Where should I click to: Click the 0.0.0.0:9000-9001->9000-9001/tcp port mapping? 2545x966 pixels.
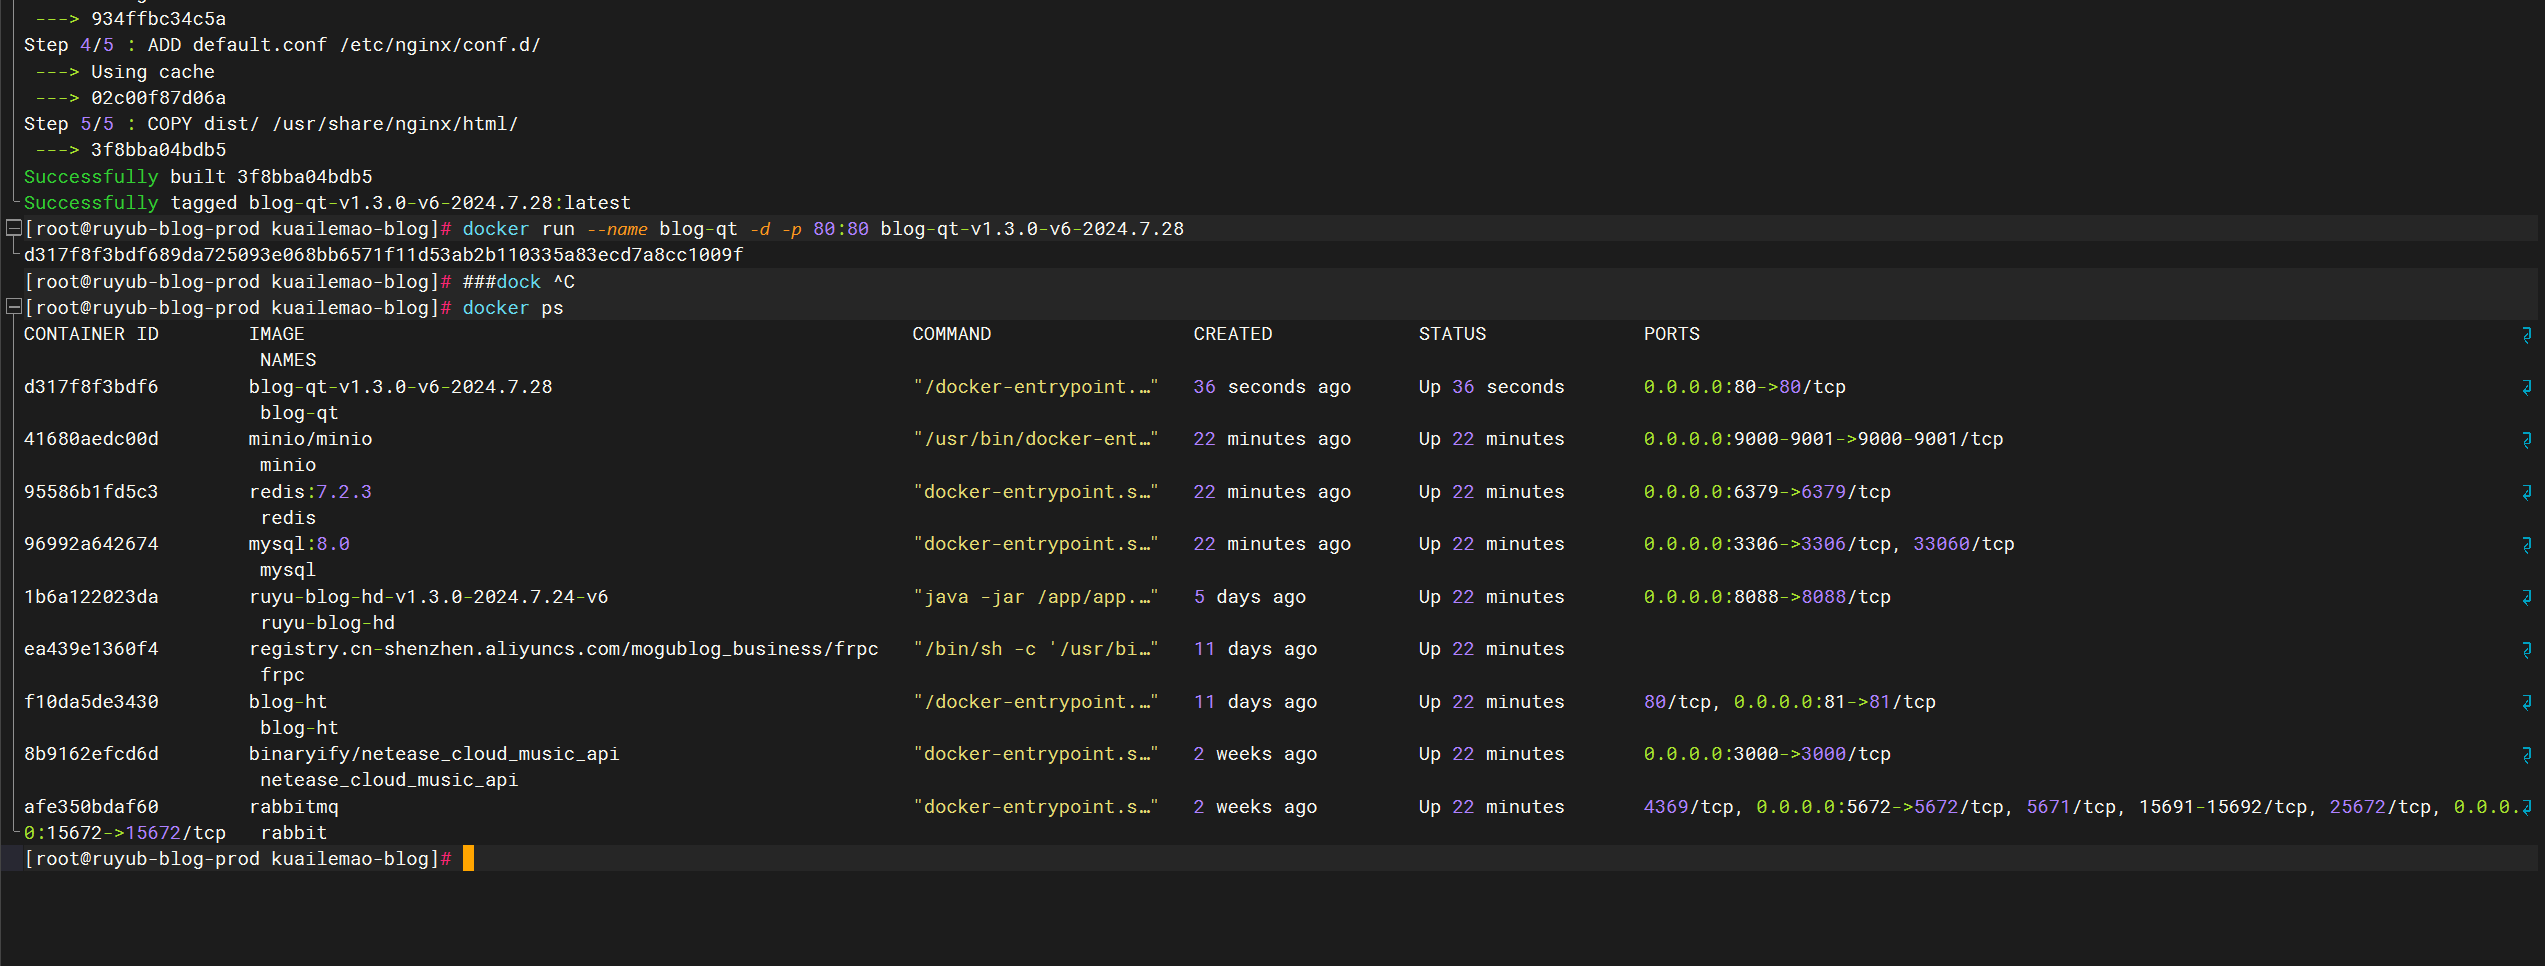1824,439
